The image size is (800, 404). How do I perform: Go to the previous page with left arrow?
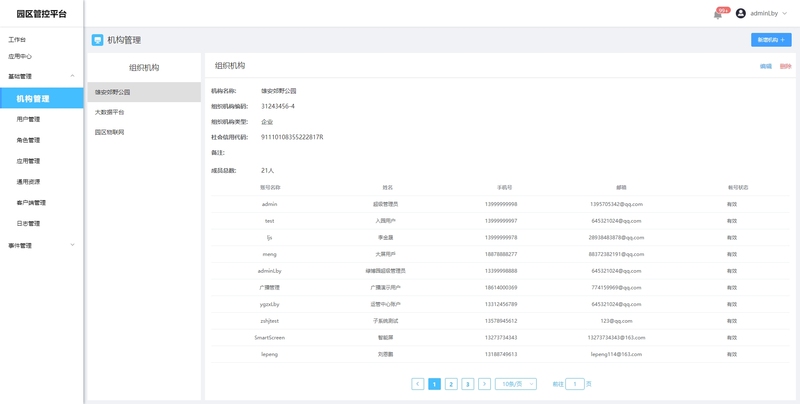418,384
